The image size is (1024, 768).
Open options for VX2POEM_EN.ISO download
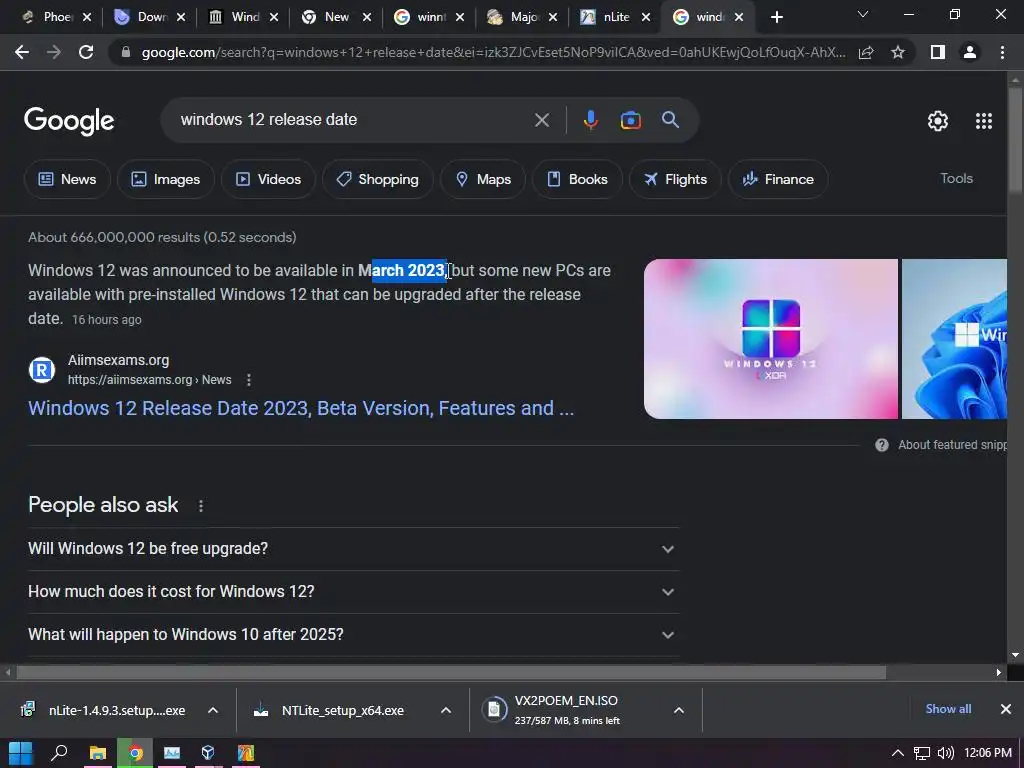coord(679,711)
